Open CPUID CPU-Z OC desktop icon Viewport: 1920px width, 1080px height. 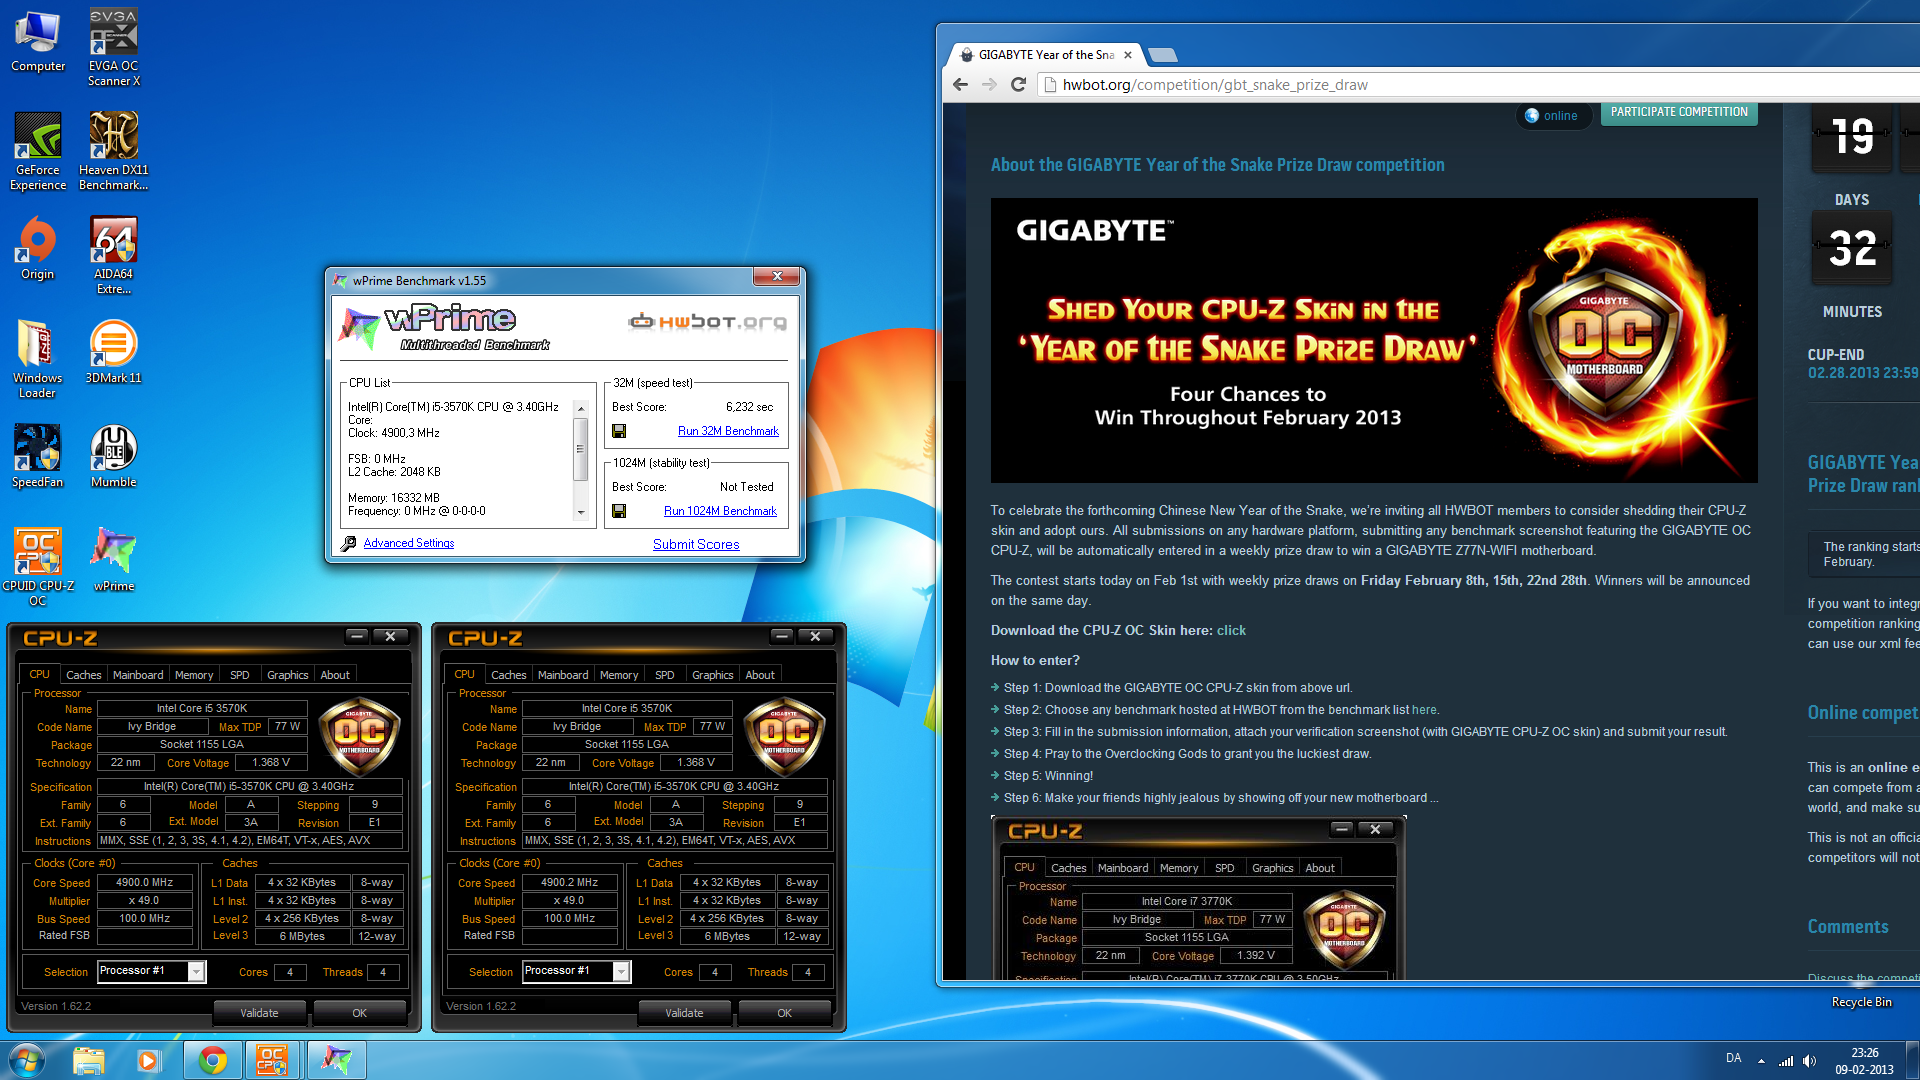pos(38,567)
